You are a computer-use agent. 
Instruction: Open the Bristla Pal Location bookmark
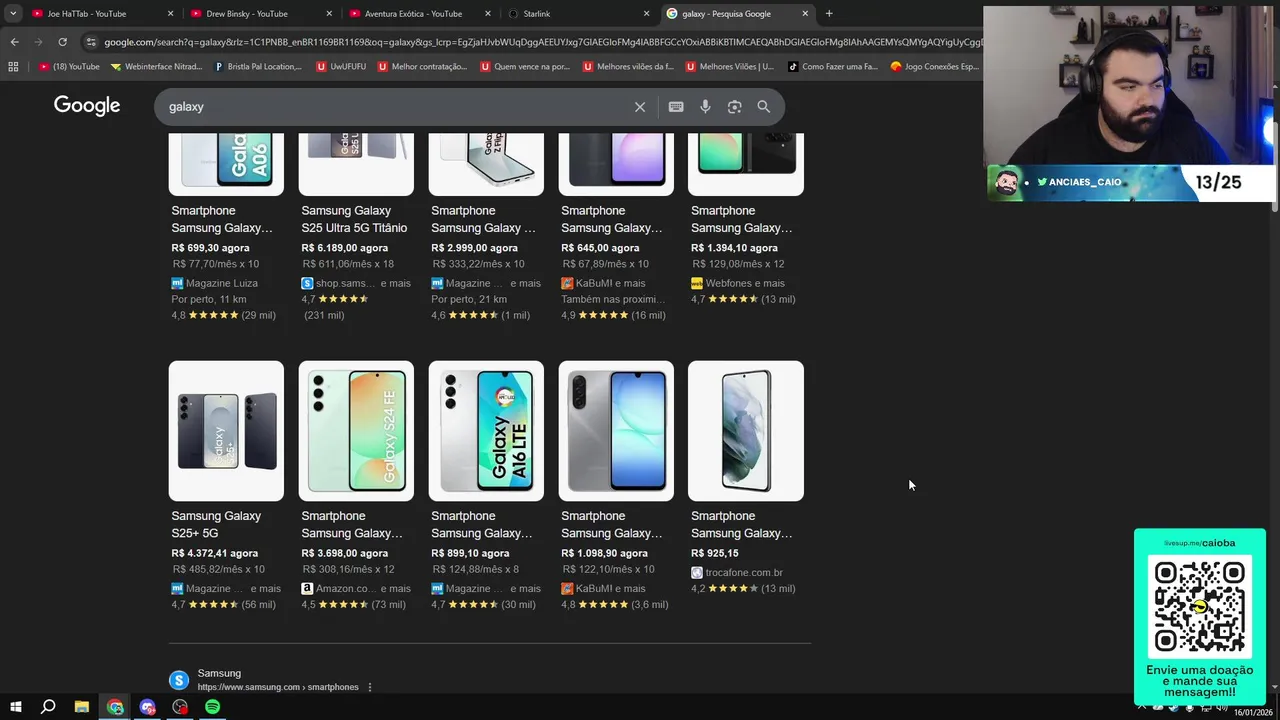[x=258, y=67]
